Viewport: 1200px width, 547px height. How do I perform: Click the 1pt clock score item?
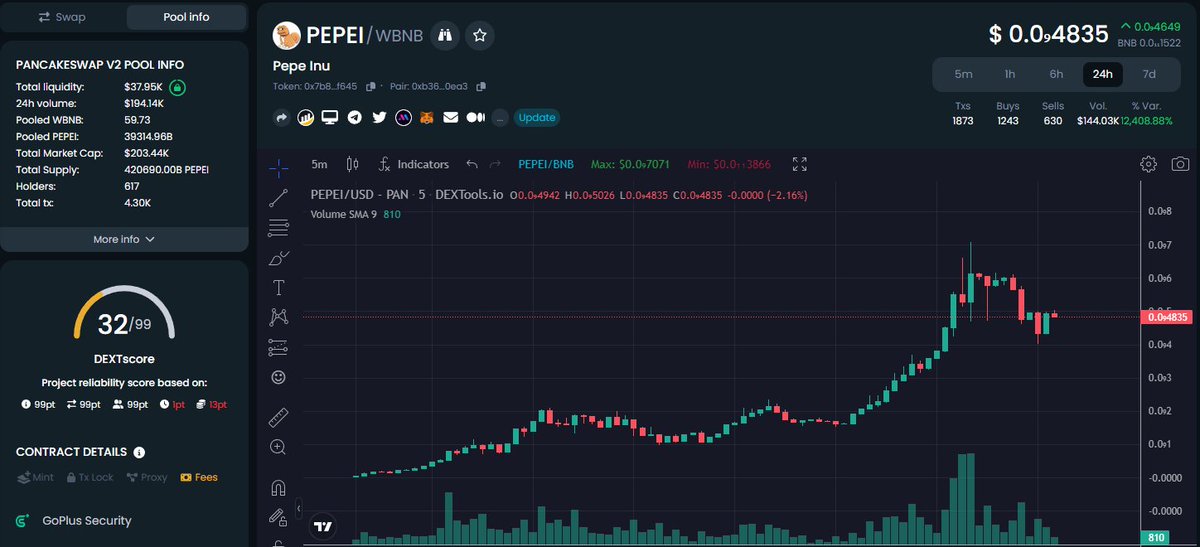click(173, 404)
